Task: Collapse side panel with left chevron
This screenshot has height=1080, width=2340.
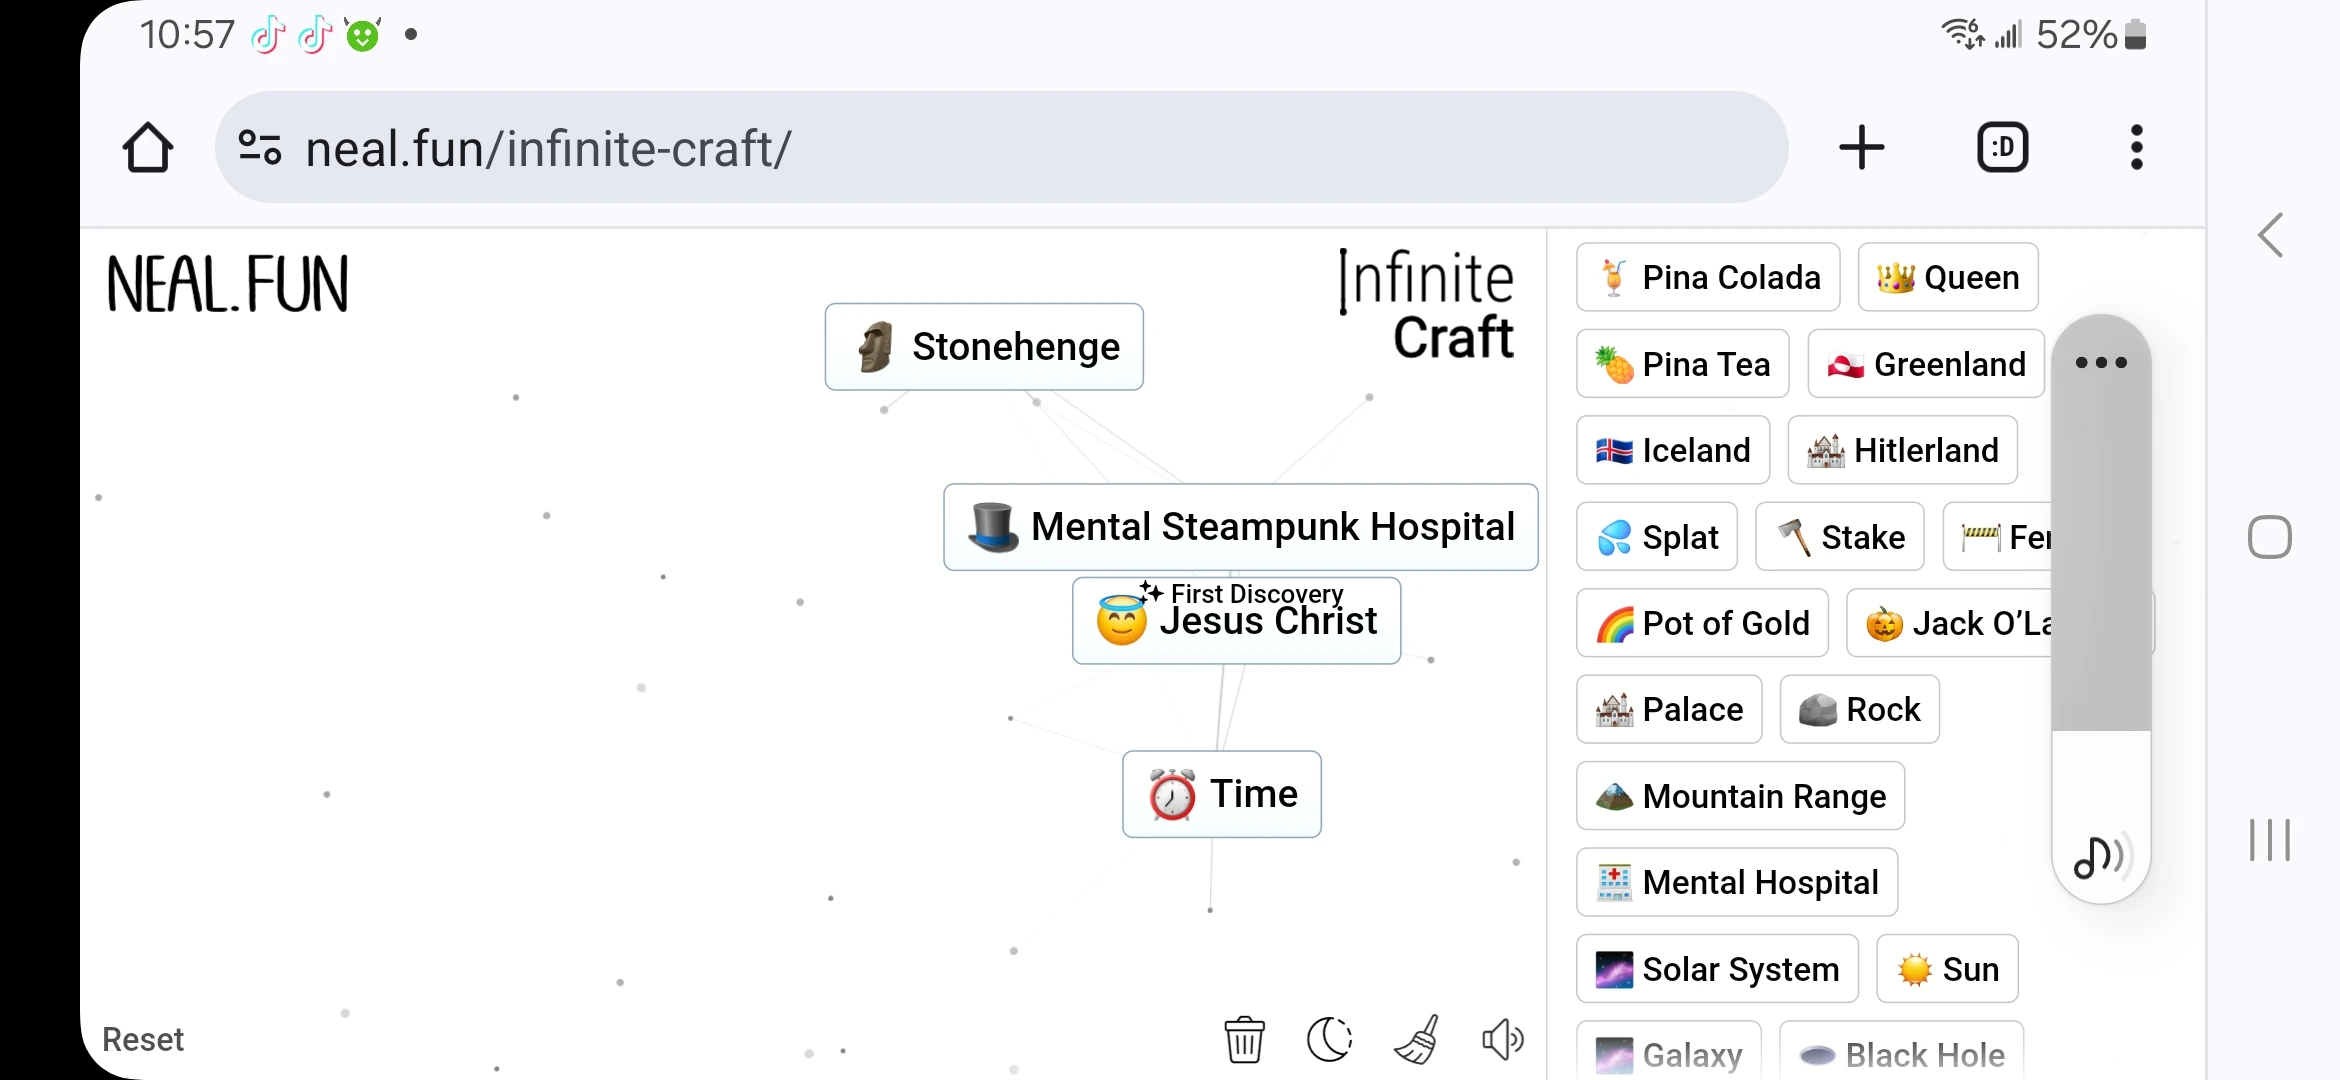Action: (x=2270, y=236)
